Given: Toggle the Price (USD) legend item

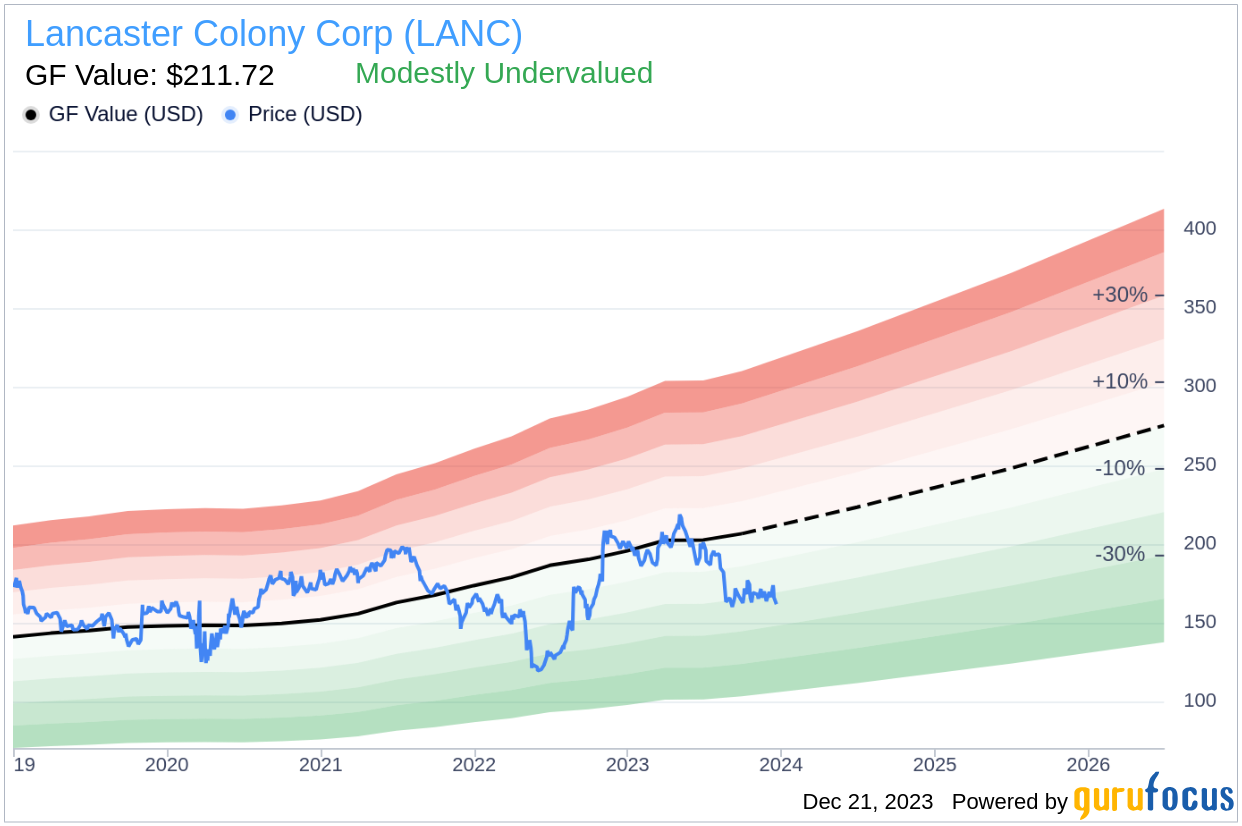Looking at the screenshot, I should click(293, 115).
